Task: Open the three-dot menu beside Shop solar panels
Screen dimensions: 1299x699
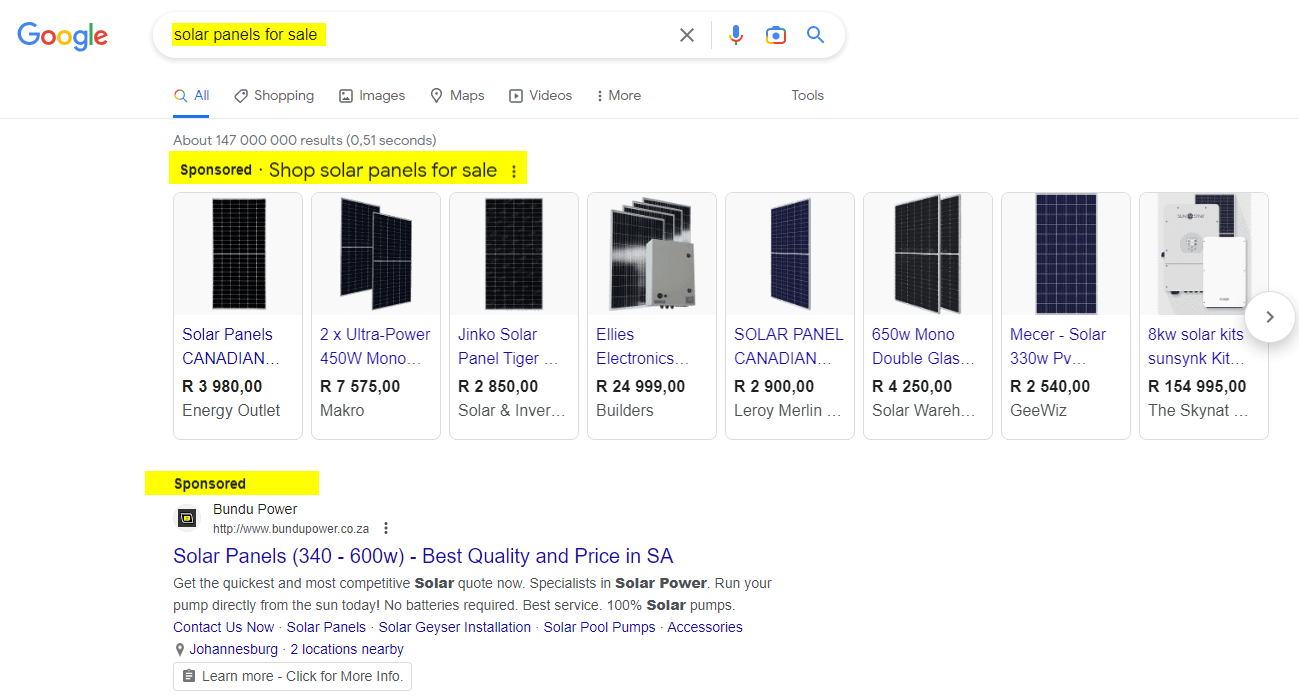Action: coord(514,171)
